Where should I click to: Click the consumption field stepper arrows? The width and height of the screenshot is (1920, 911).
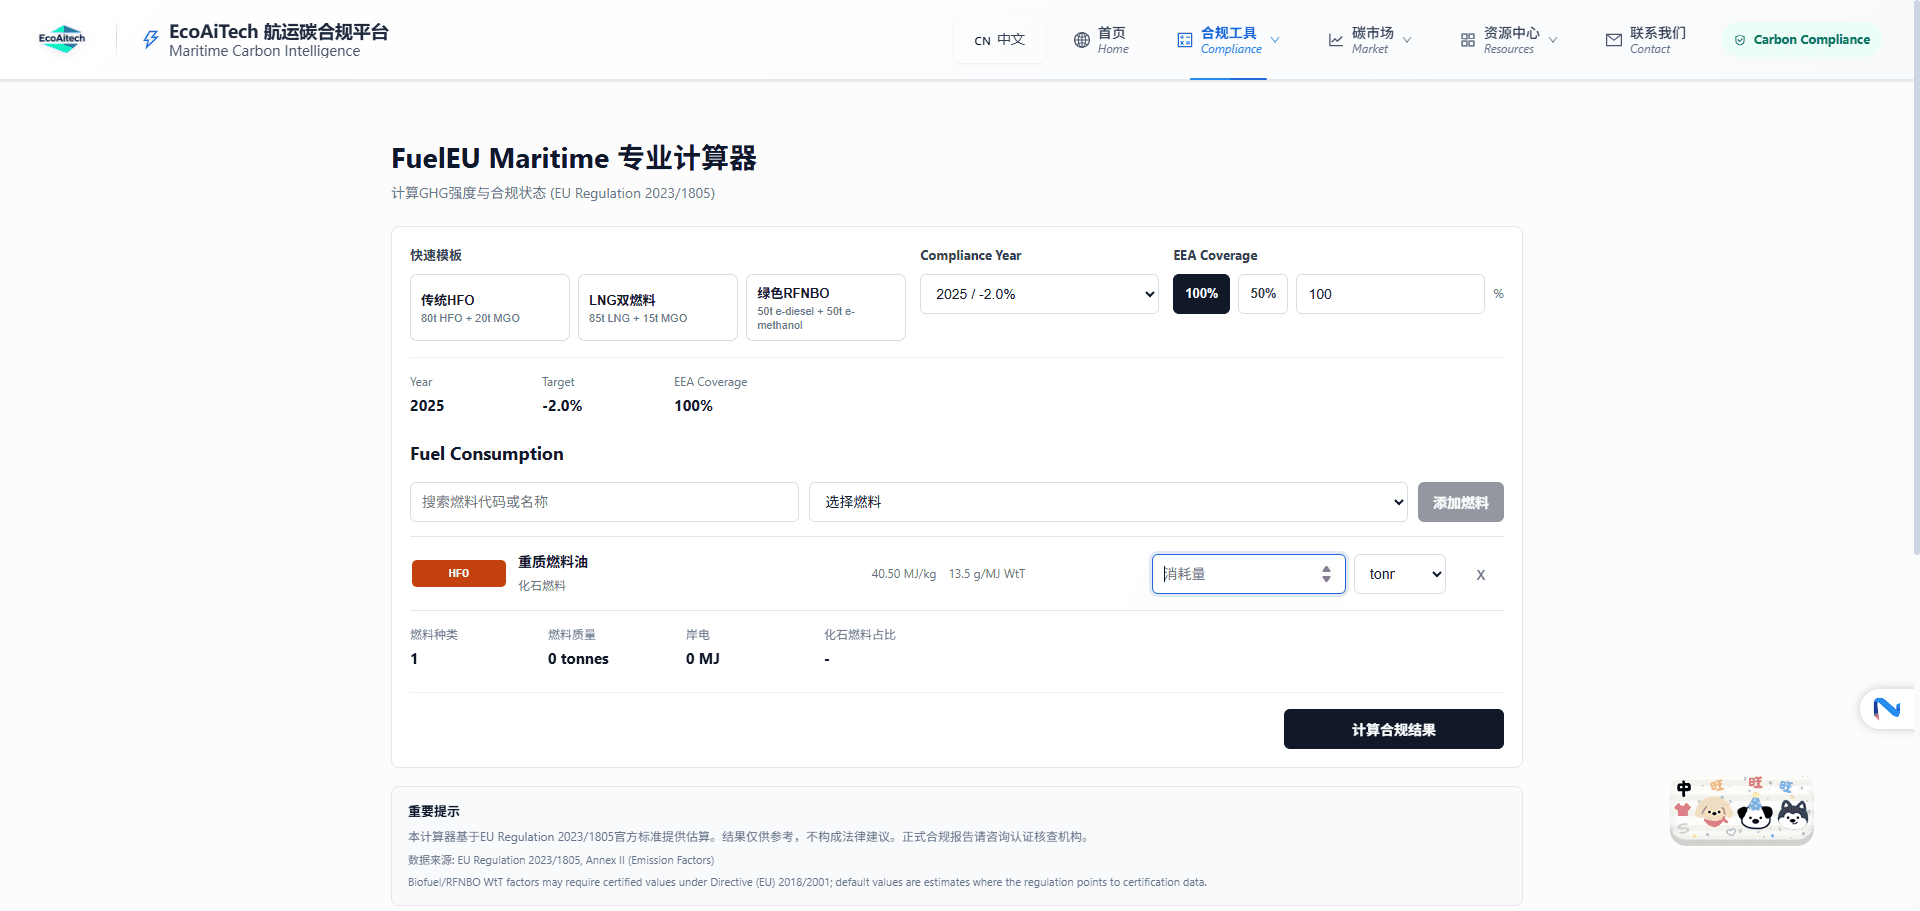[1326, 574]
